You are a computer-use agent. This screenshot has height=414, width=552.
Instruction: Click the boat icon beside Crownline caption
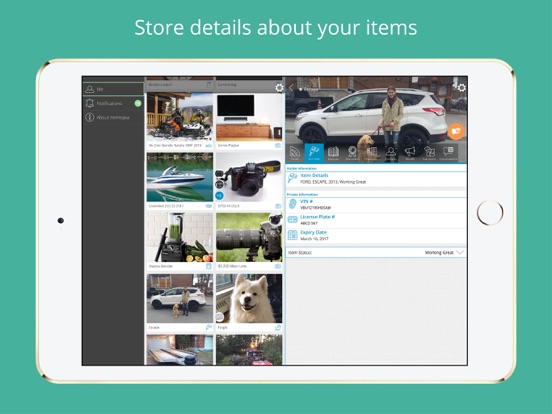click(x=208, y=206)
